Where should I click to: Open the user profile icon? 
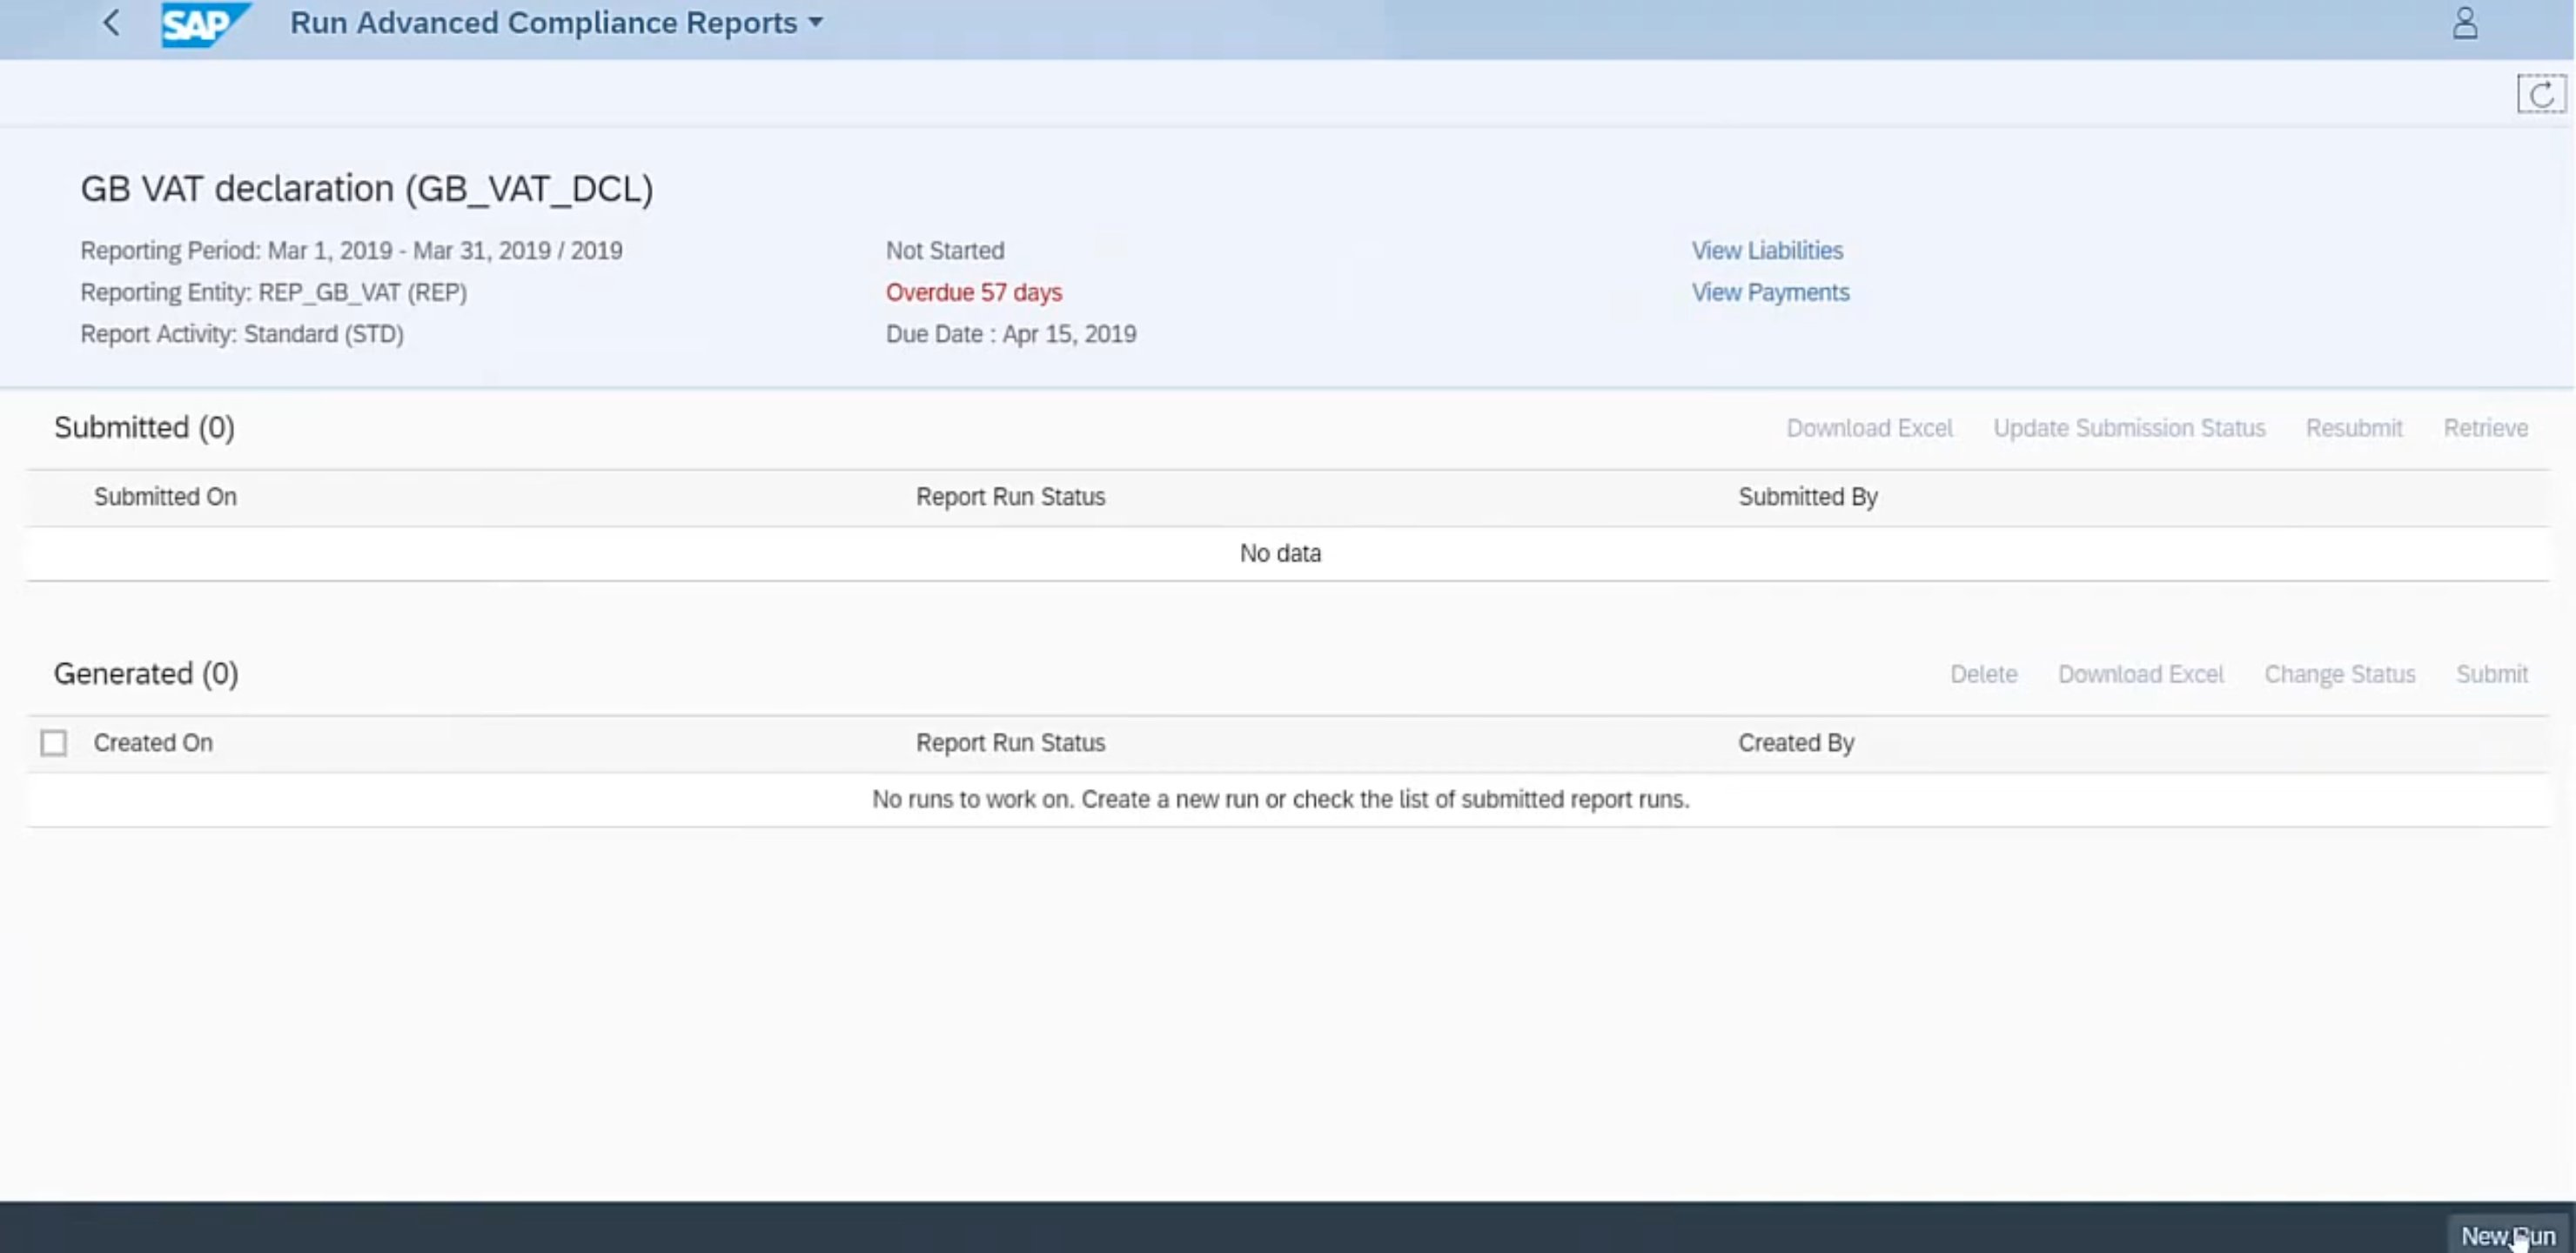[2465, 23]
